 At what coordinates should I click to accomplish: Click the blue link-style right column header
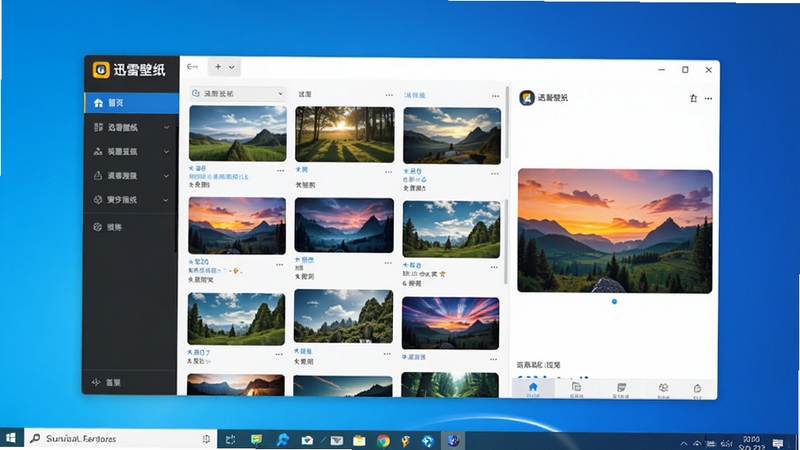[x=415, y=95]
